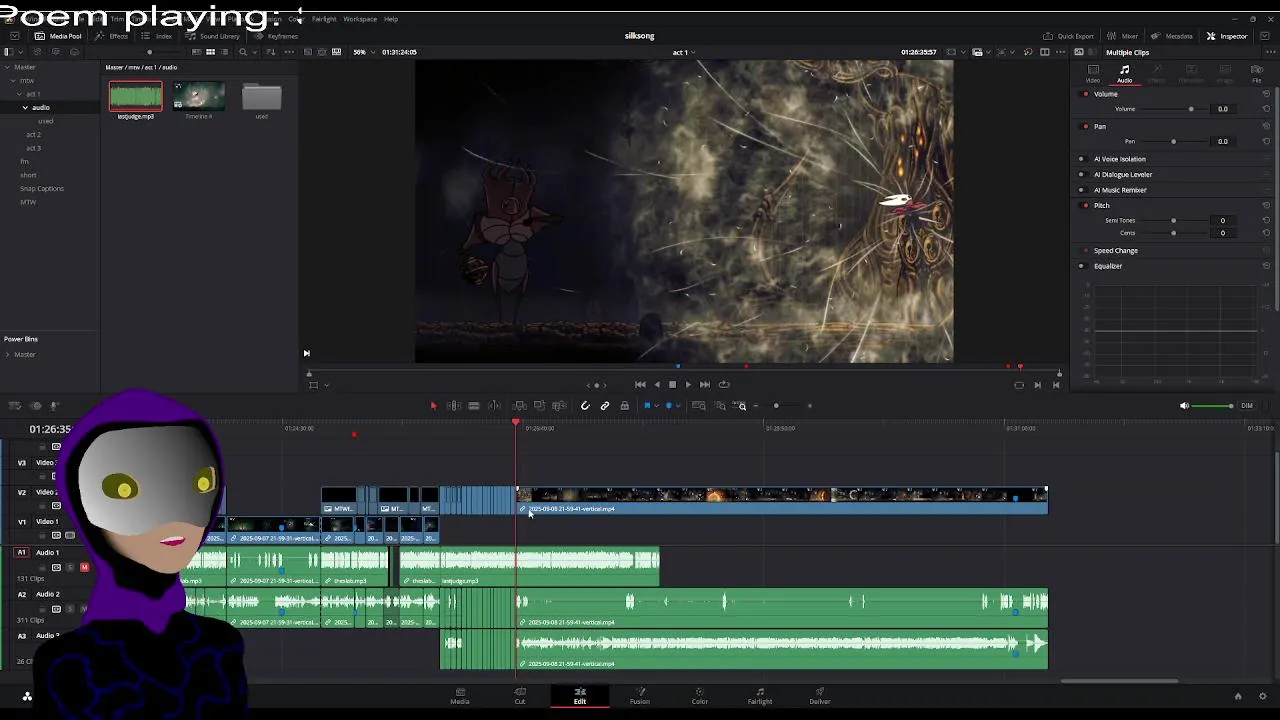Reset the Volume parameter value

point(1266,109)
